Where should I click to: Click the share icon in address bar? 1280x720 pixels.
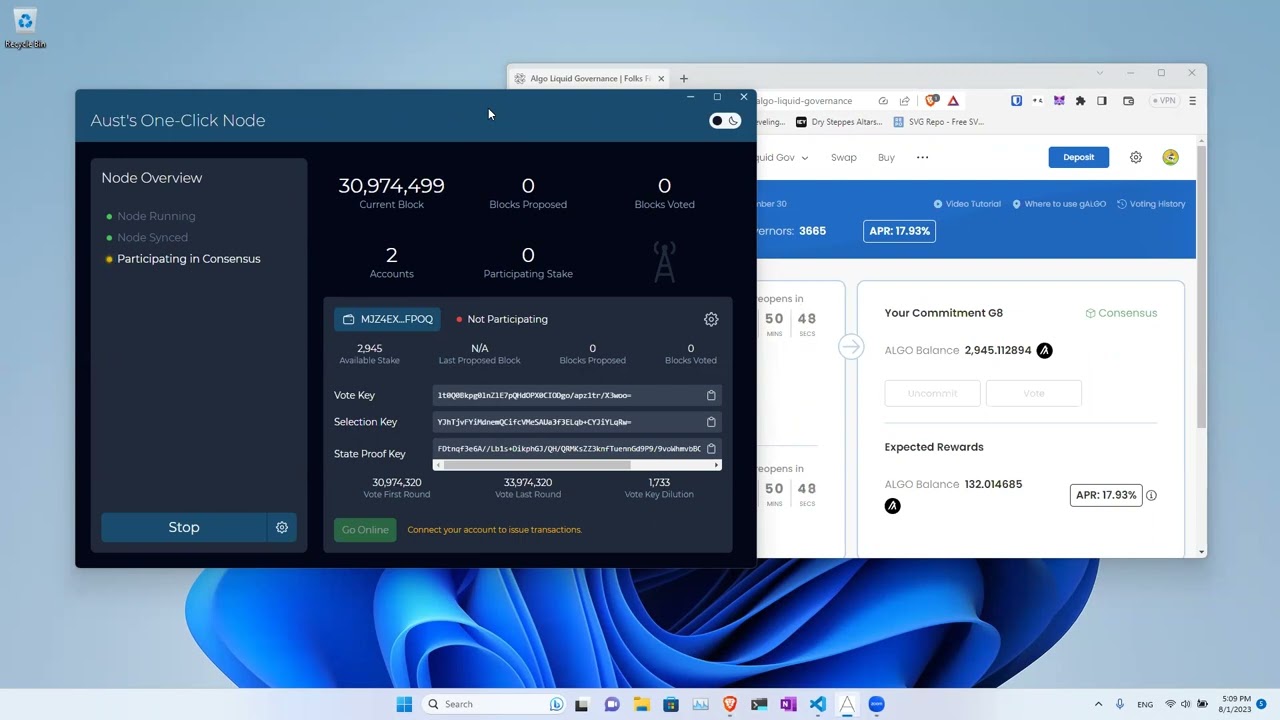[x=904, y=101]
